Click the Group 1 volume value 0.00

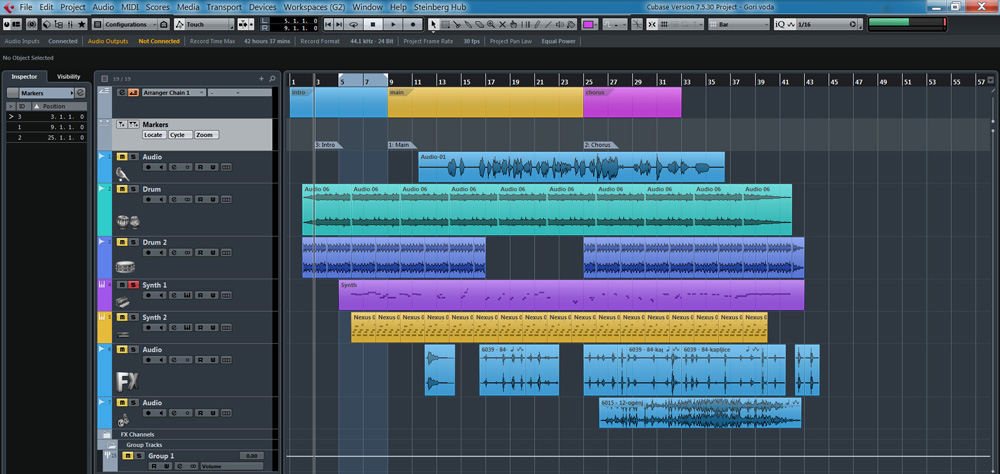[x=252, y=455]
